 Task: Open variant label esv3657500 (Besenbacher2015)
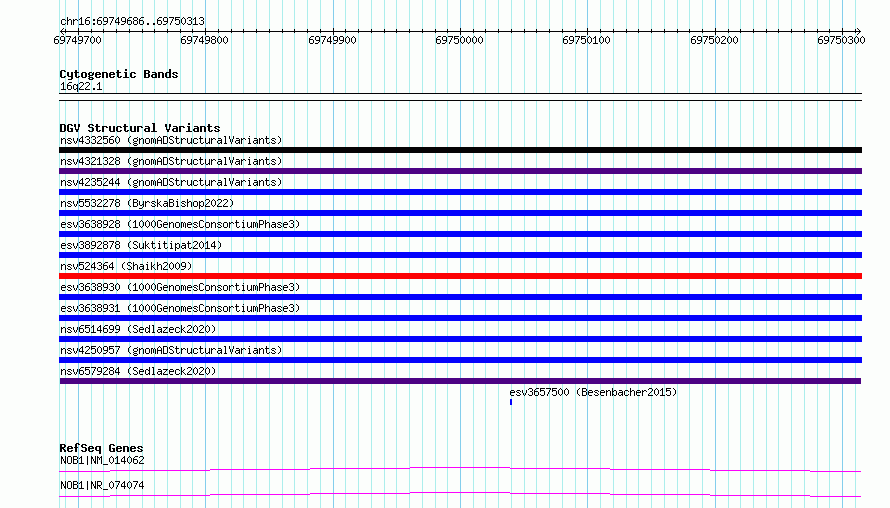click(x=593, y=392)
